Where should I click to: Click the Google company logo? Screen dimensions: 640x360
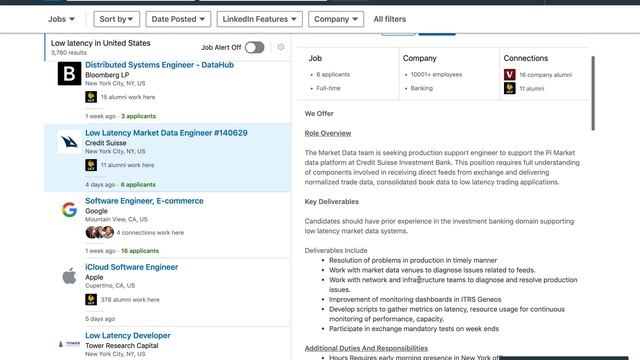click(x=69, y=209)
